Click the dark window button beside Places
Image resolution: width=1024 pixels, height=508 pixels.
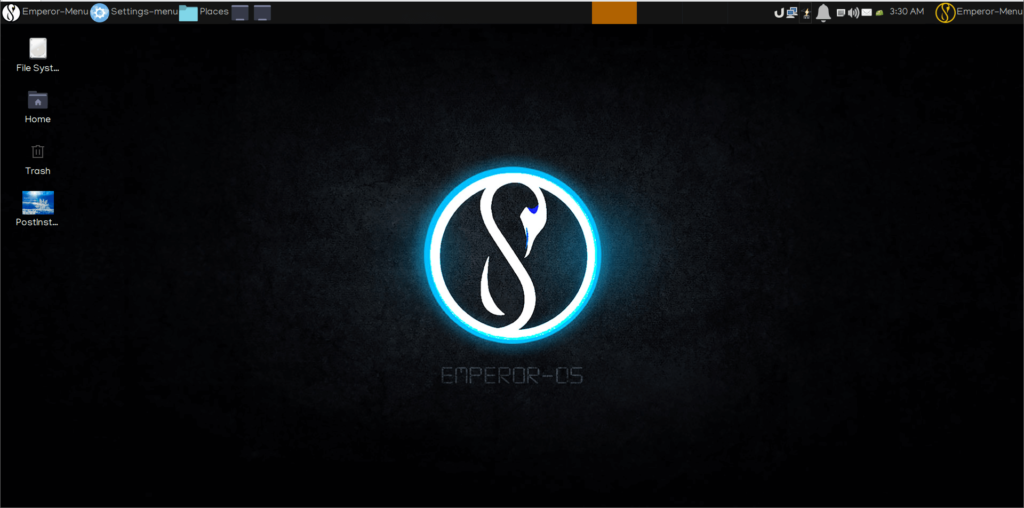point(240,12)
